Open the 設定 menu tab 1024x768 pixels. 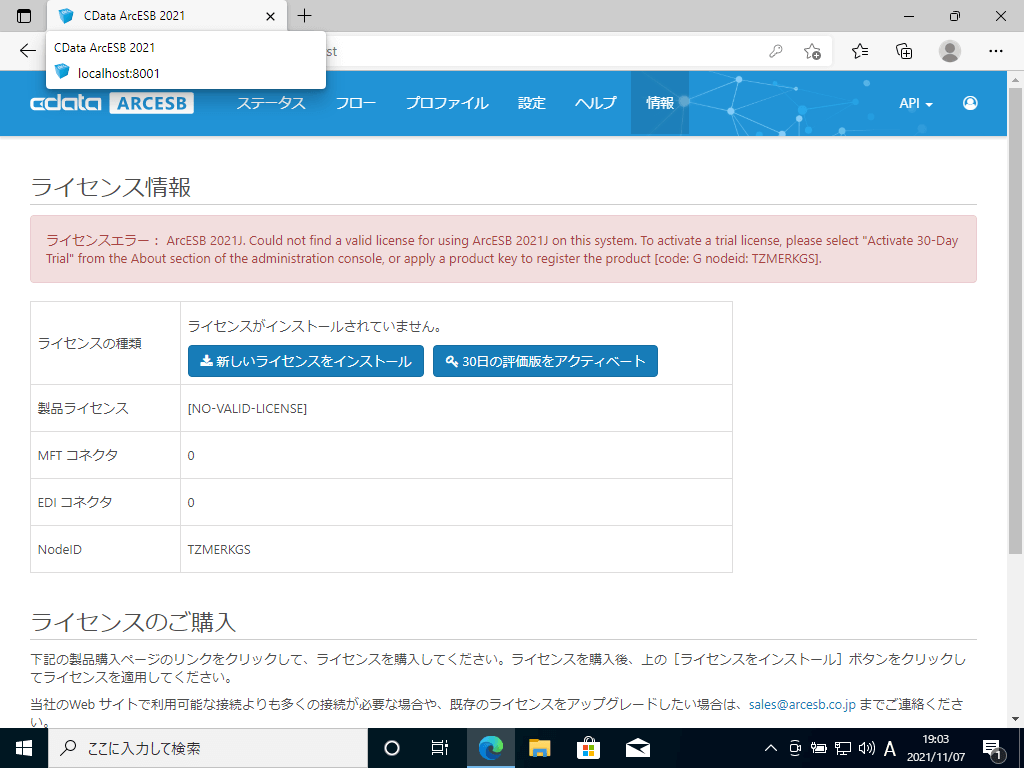pyautogui.click(x=532, y=103)
